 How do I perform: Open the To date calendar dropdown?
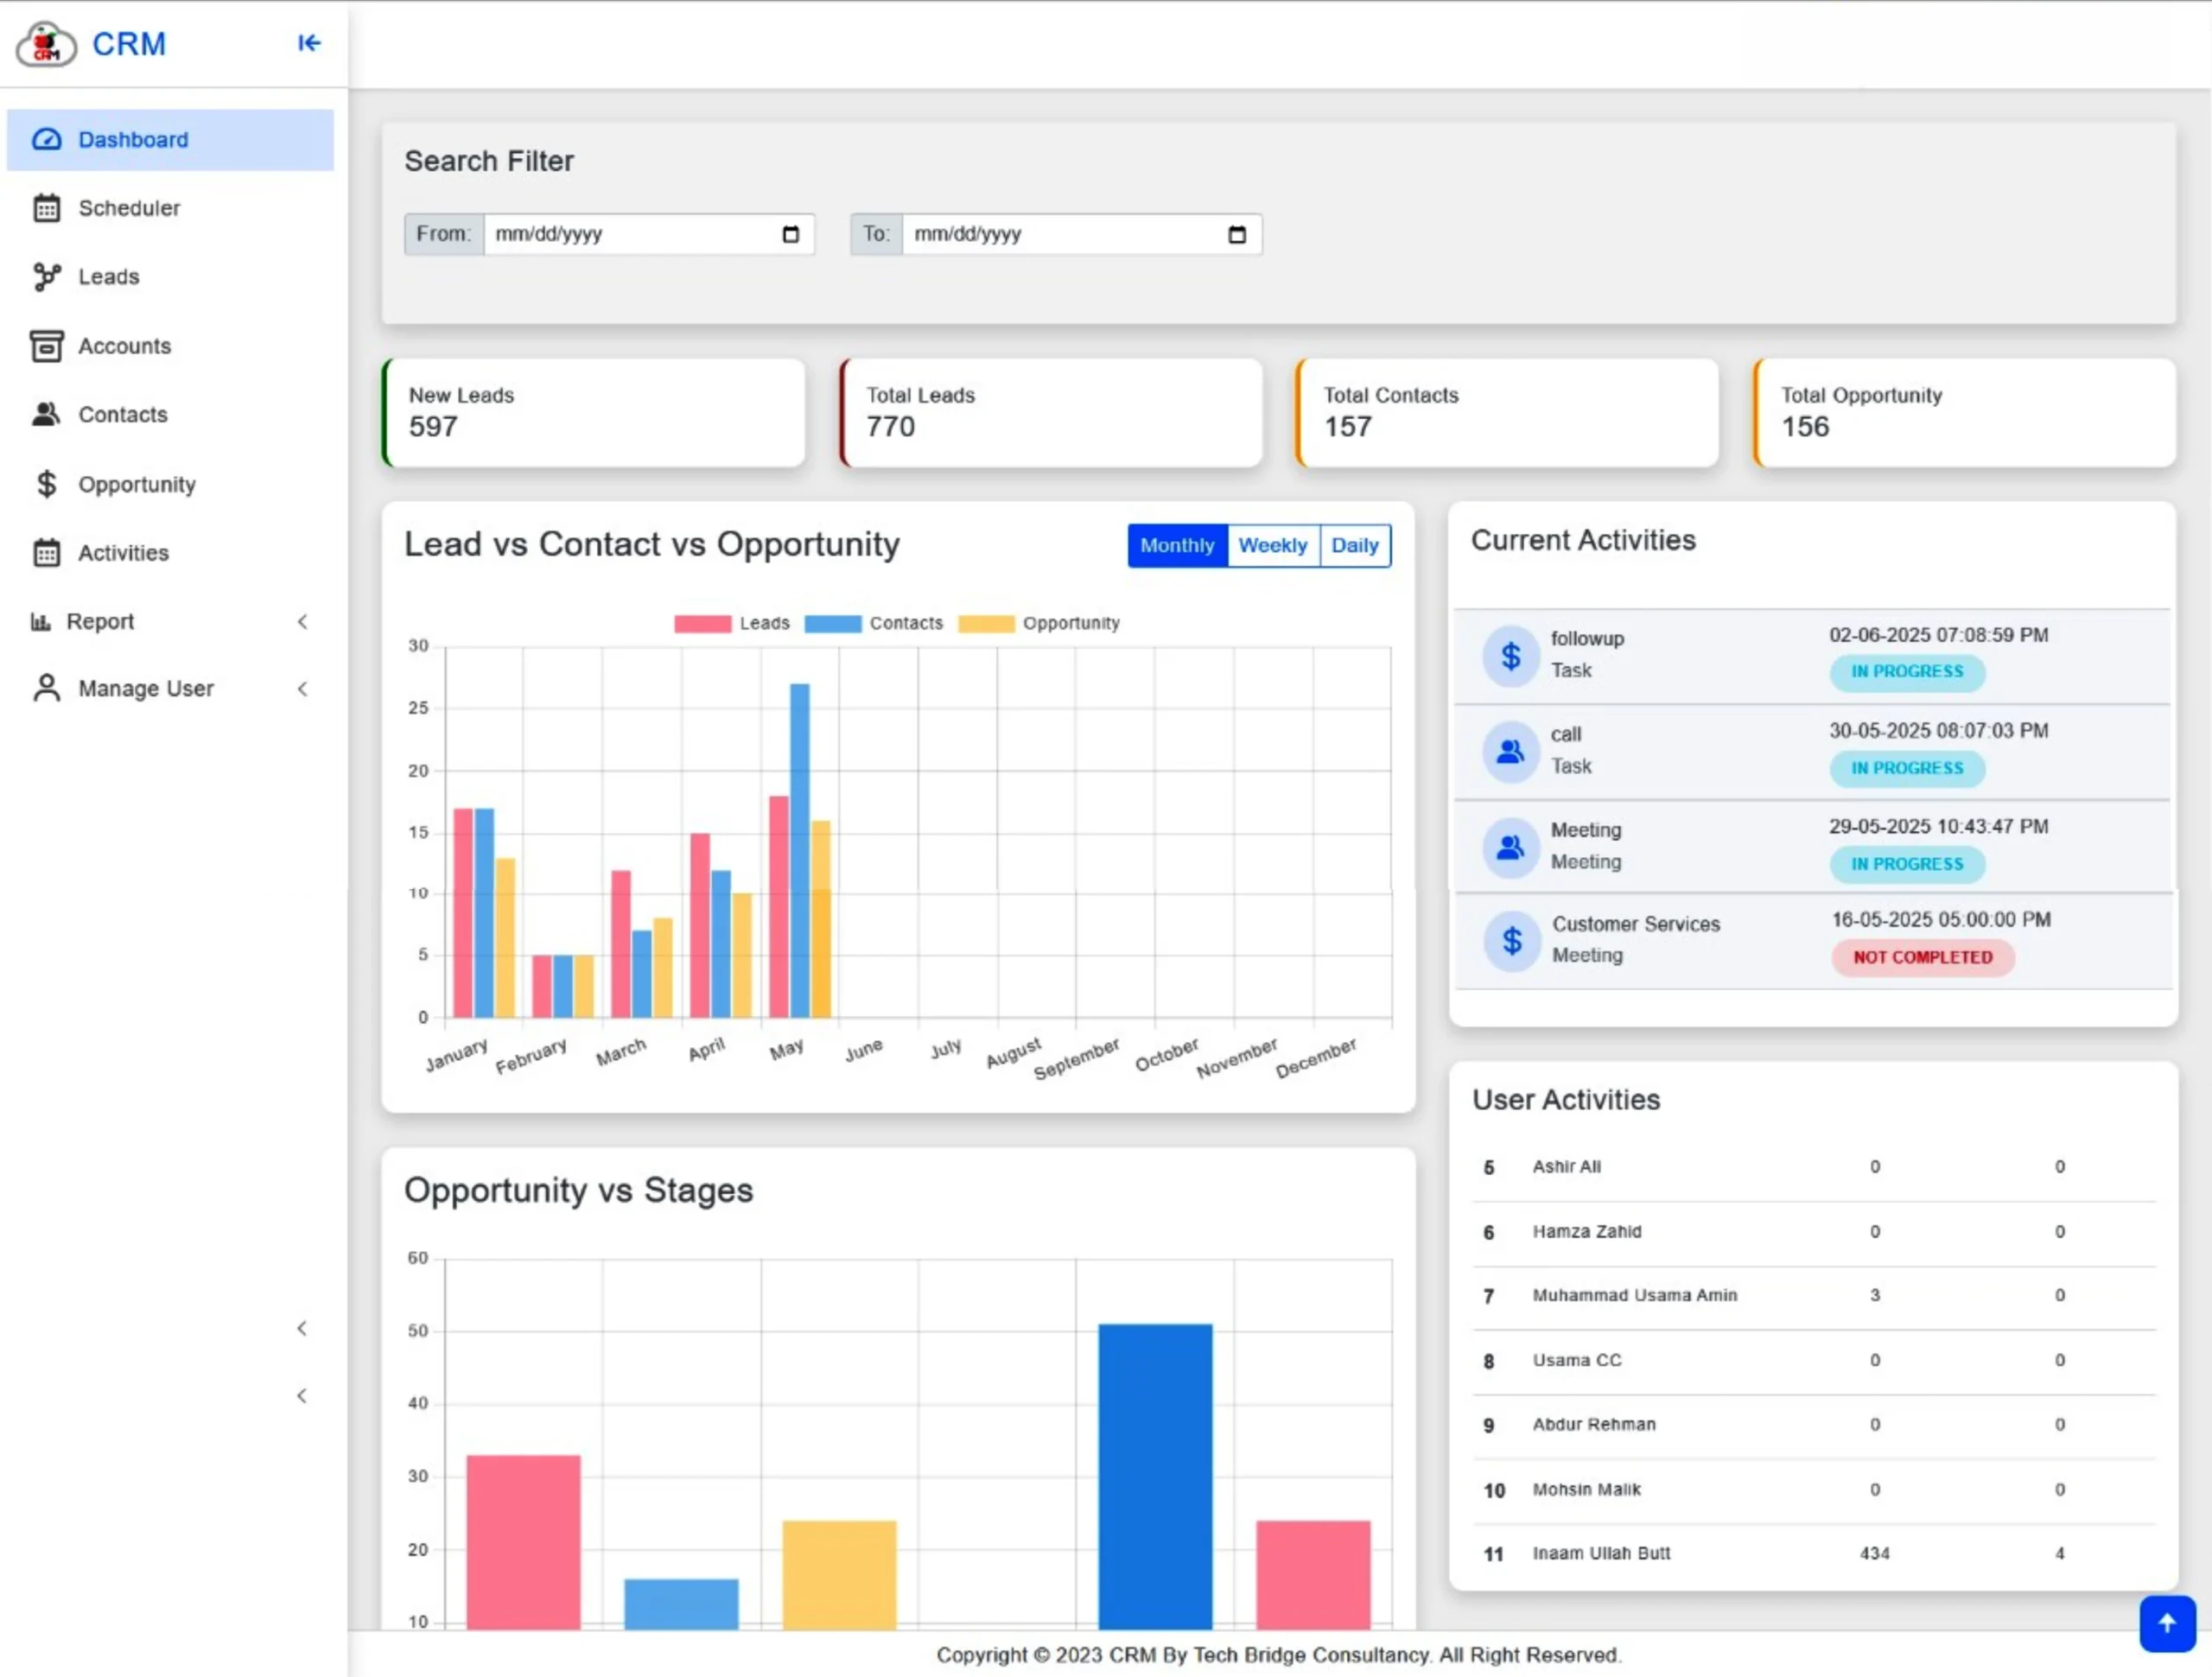point(1237,234)
